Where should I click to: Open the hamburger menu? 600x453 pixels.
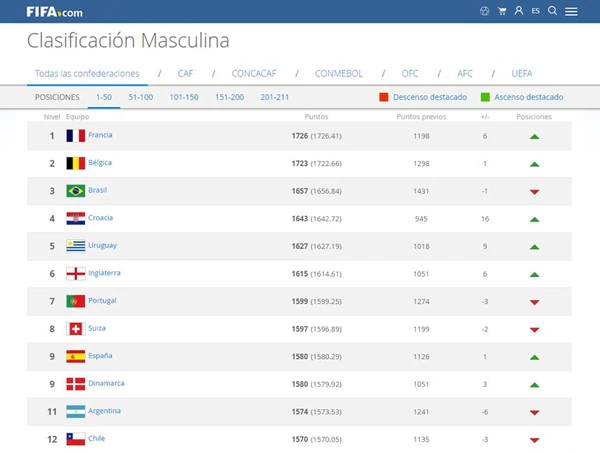571,11
